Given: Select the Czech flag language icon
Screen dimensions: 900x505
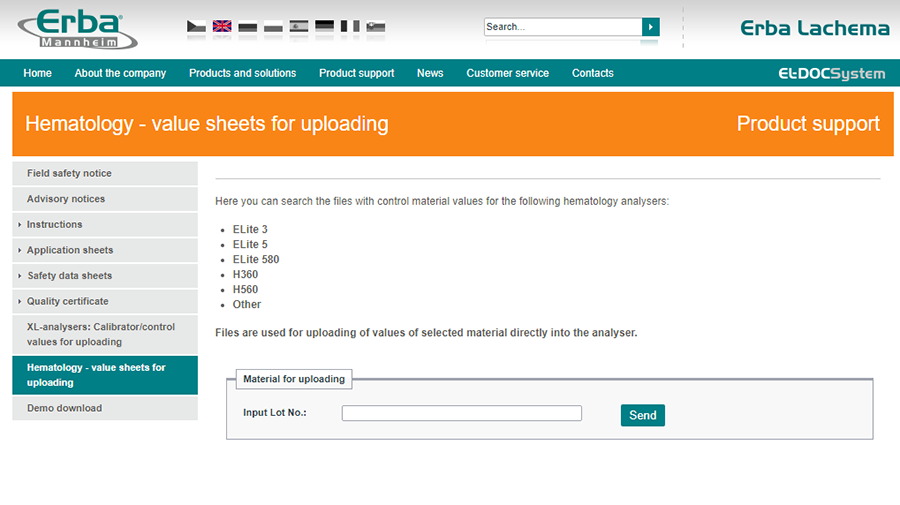Looking at the screenshot, I should point(196,26).
